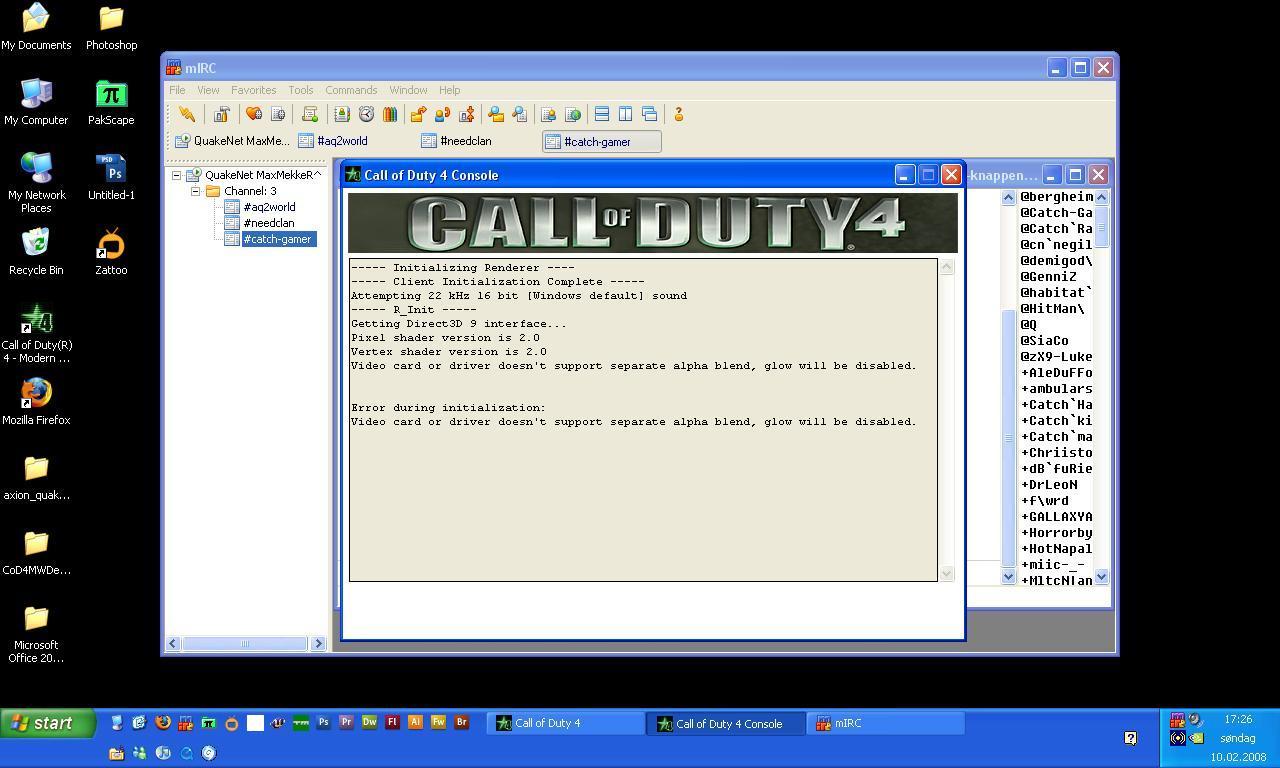Select #aq2world in the treebar

pyautogui.click(x=270, y=207)
